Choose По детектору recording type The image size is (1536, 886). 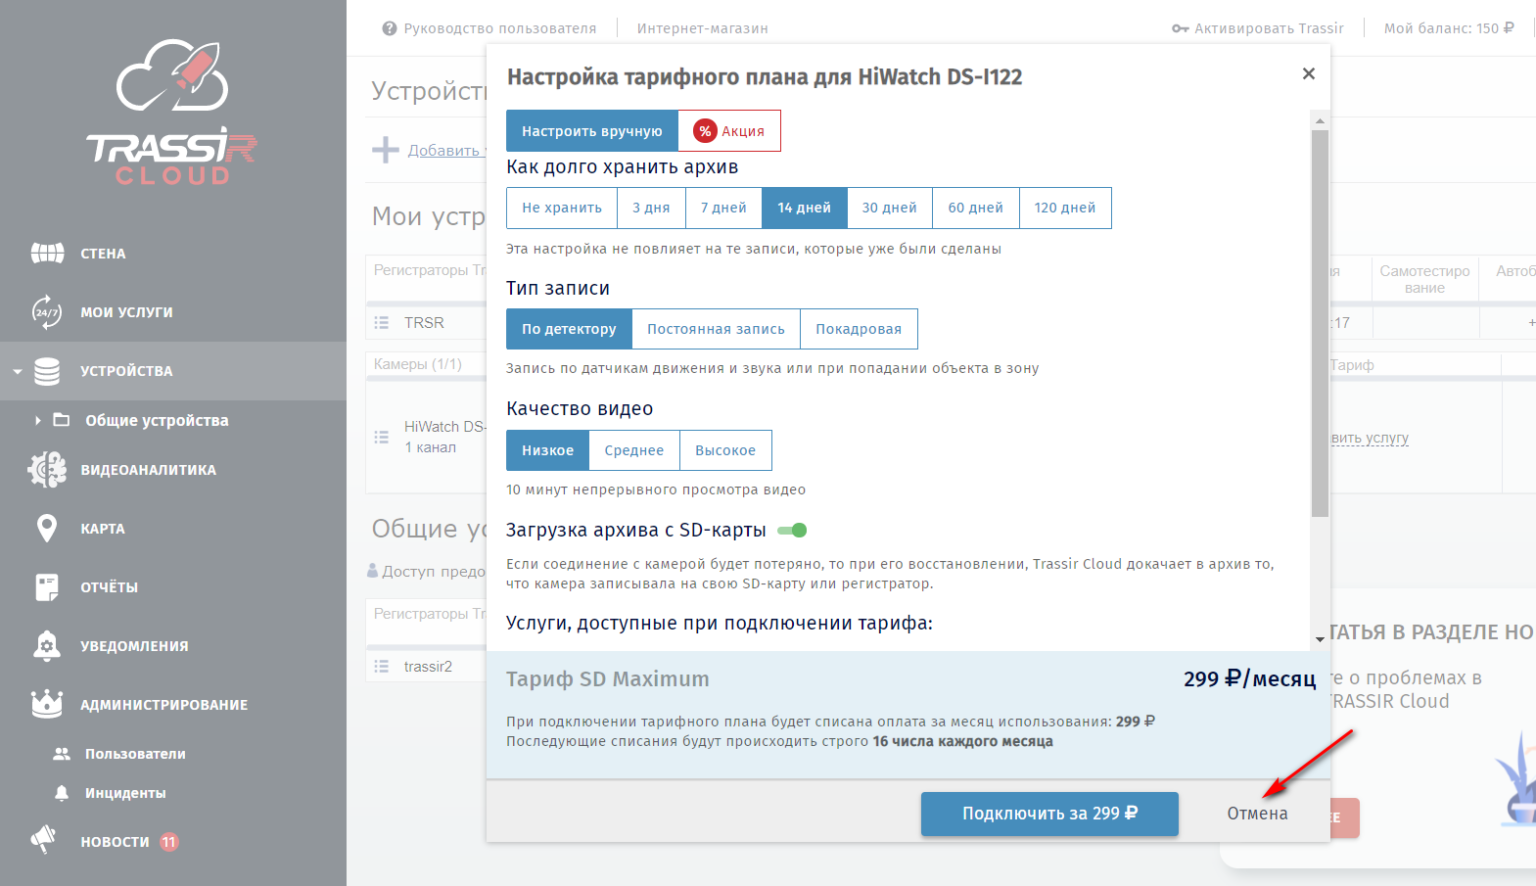(x=569, y=329)
